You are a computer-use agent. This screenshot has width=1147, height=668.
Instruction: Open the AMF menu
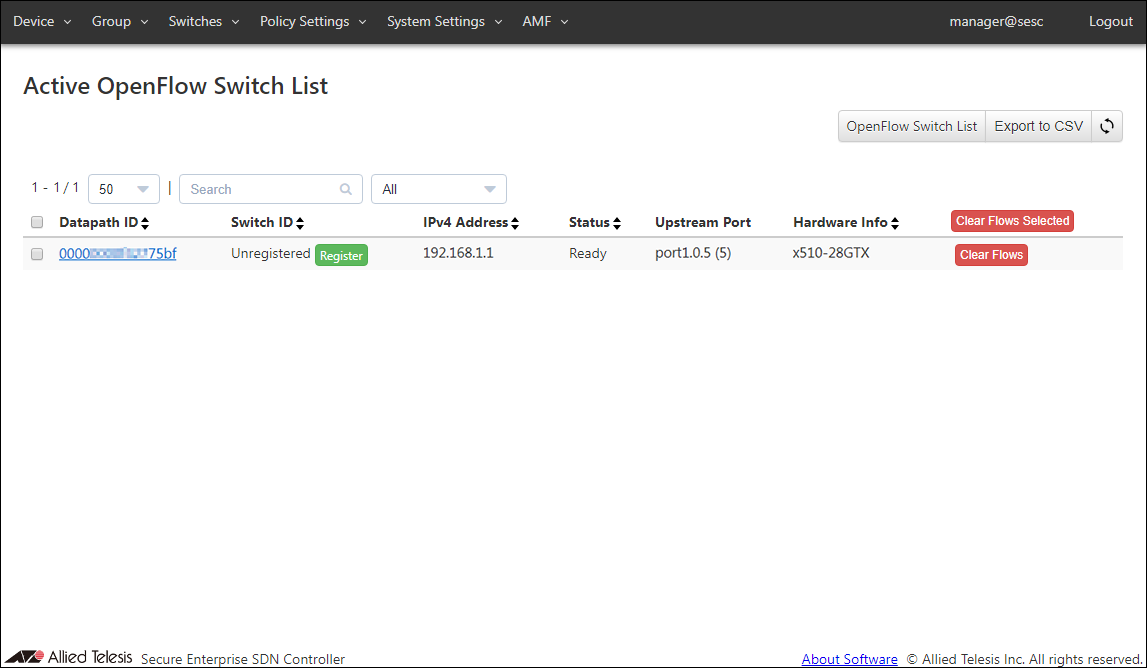[x=544, y=21]
